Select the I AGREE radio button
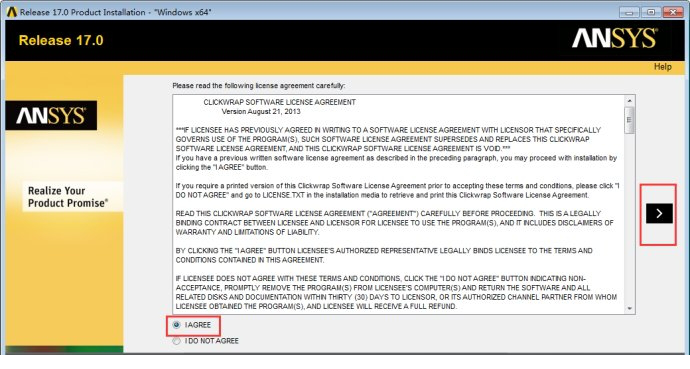The width and height of the screenshot is (690, 369). click(176, 325)
